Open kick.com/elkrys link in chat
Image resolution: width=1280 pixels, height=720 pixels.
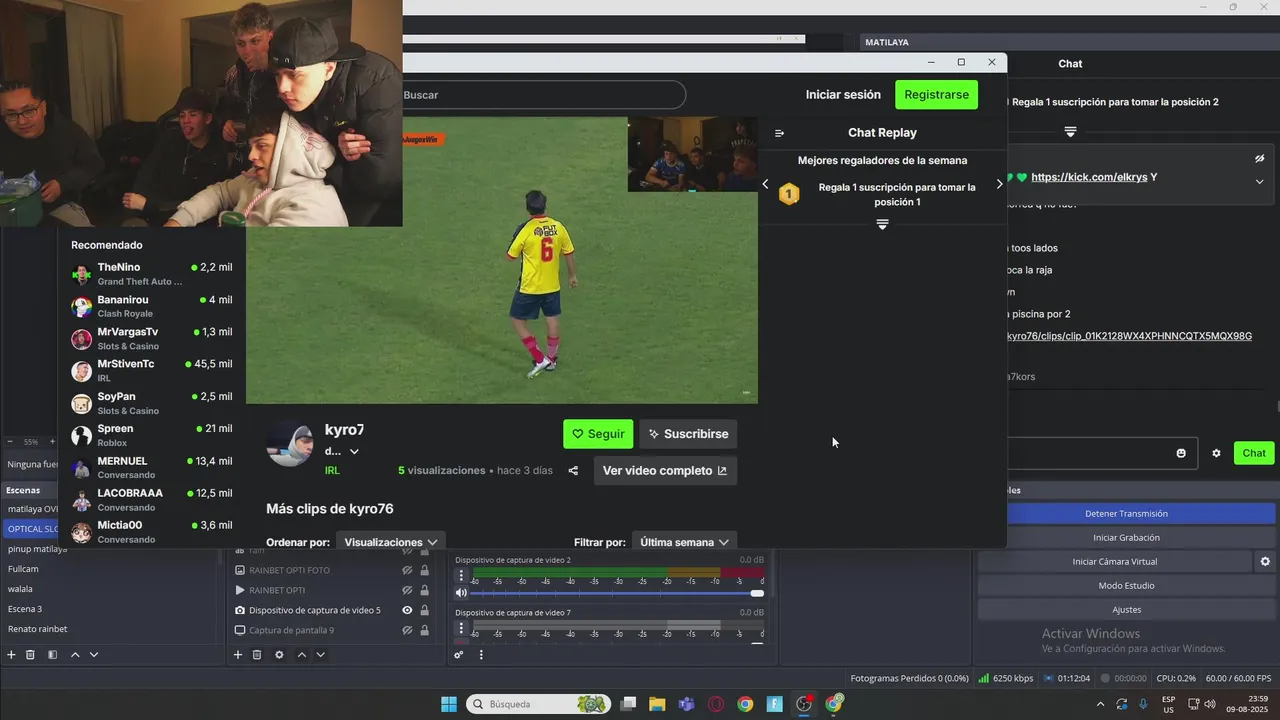tap(1089, 177)
